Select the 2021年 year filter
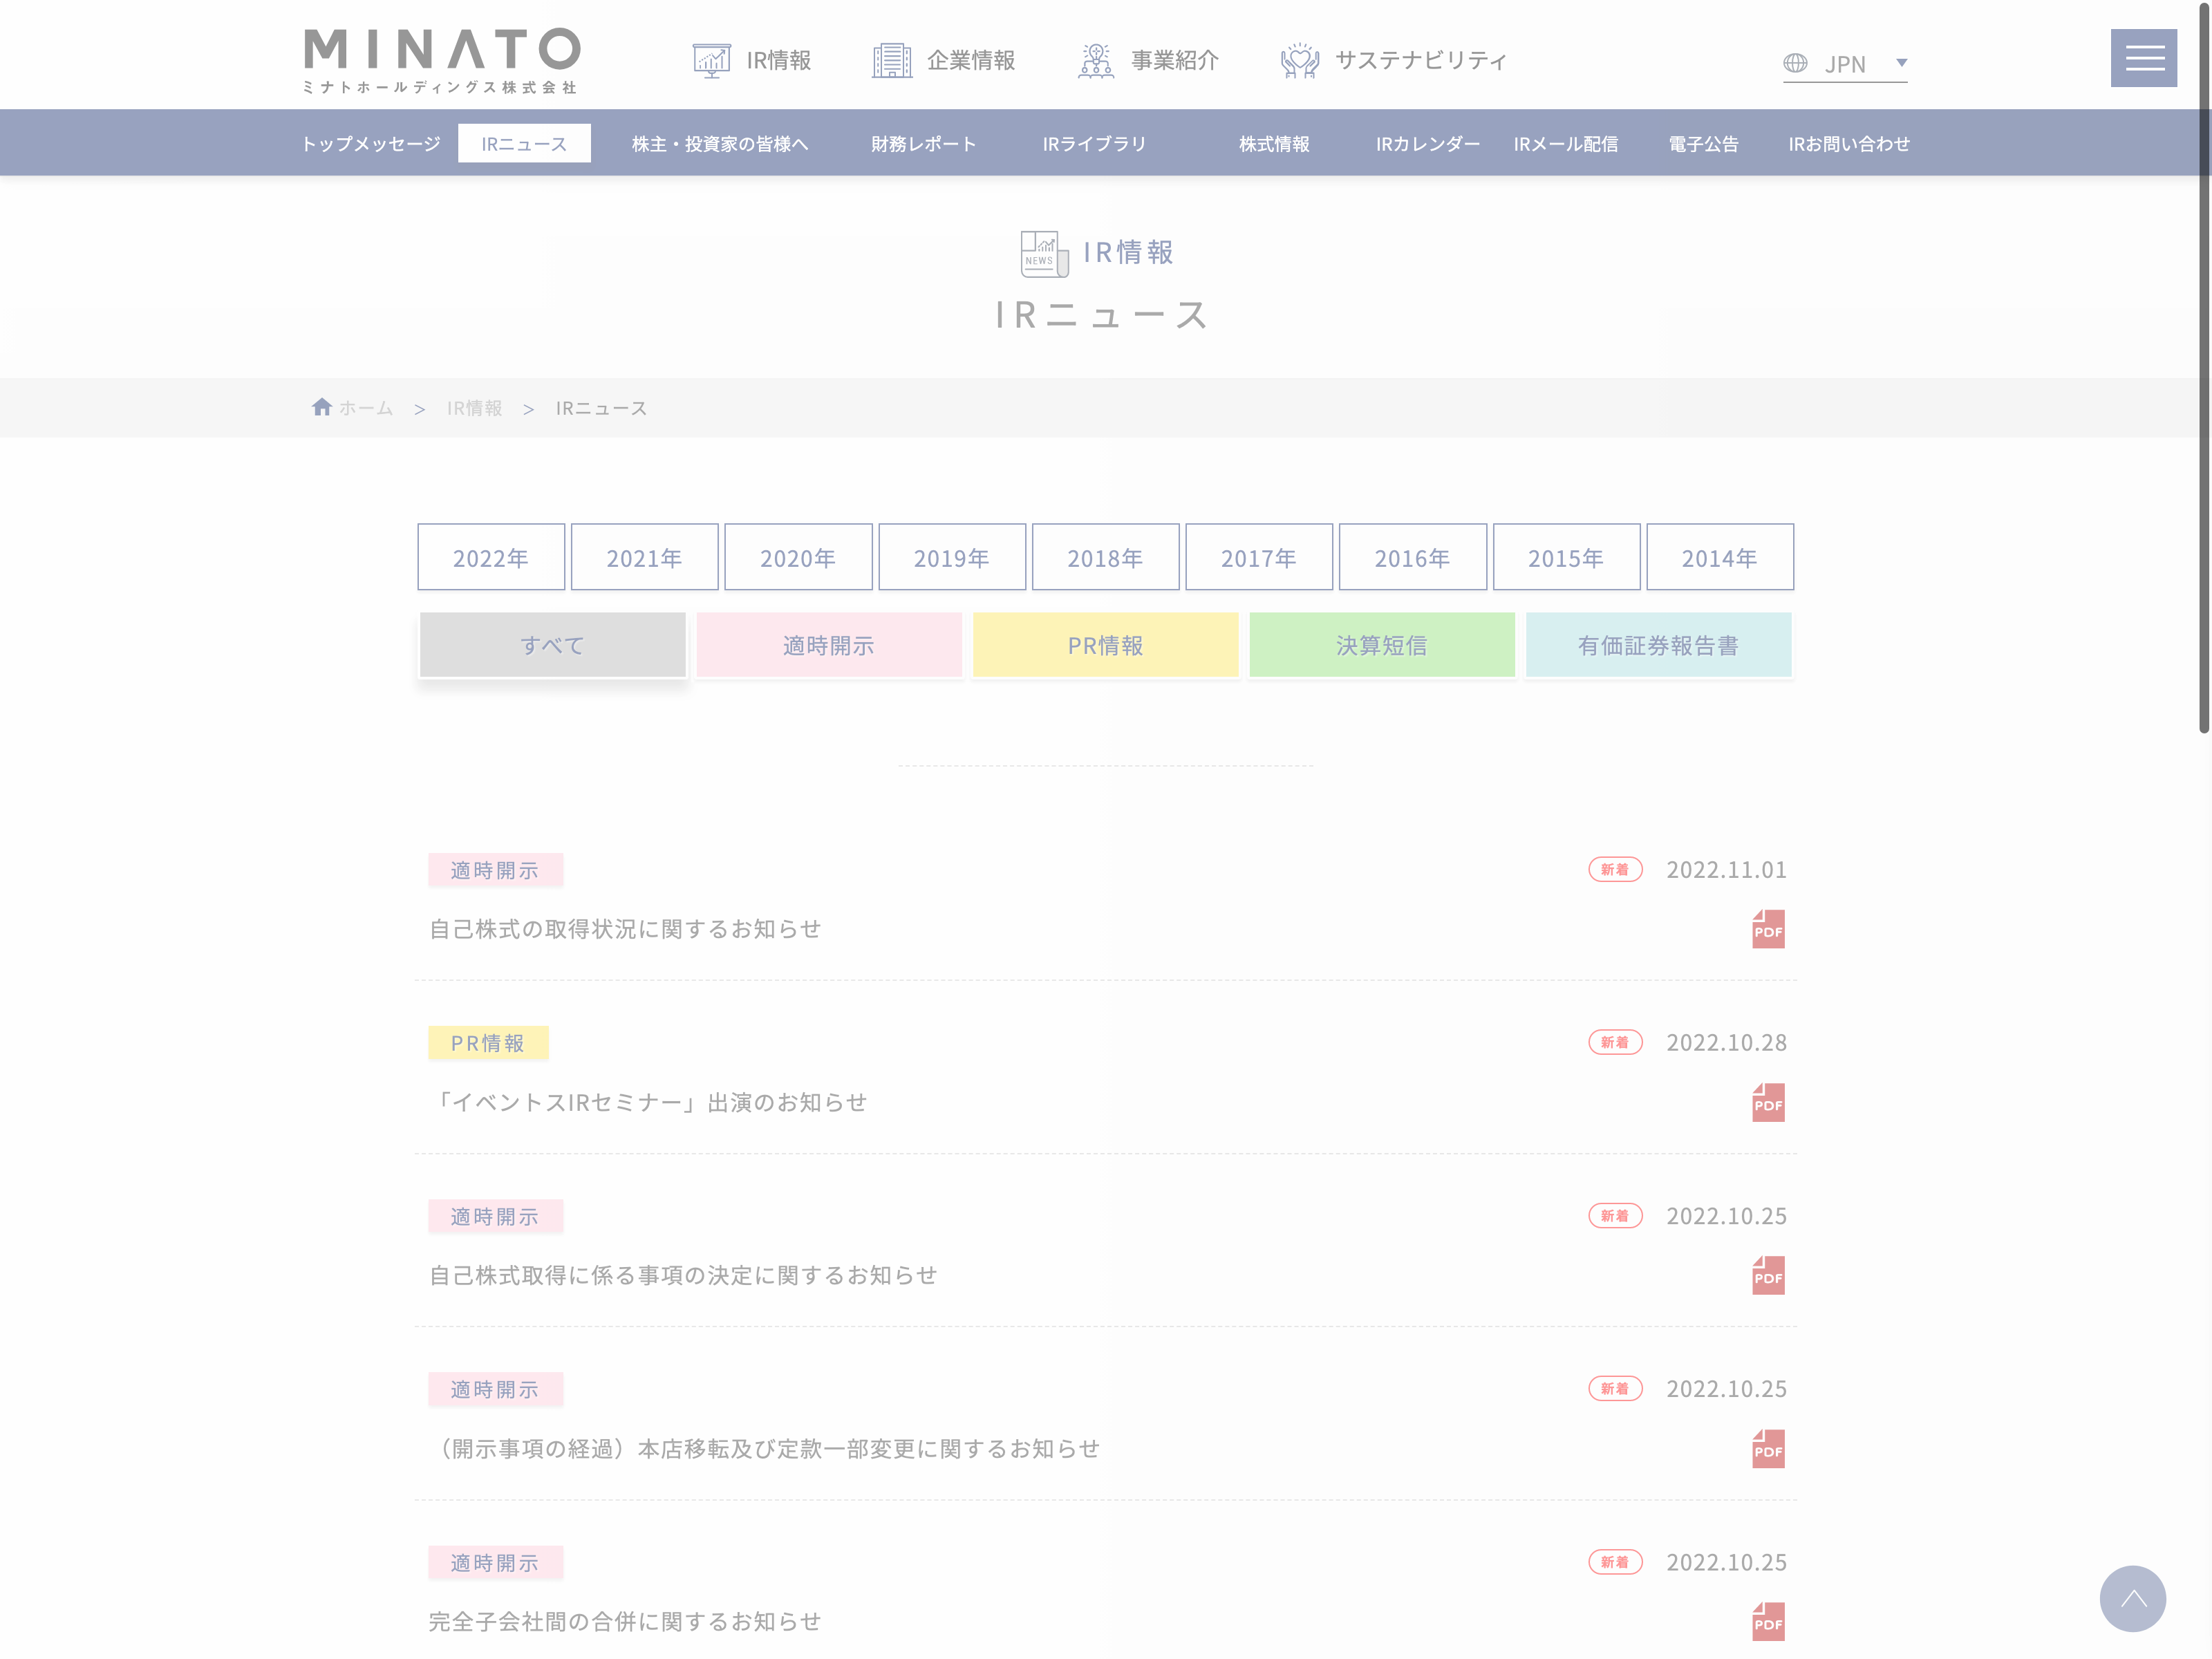 644,557
